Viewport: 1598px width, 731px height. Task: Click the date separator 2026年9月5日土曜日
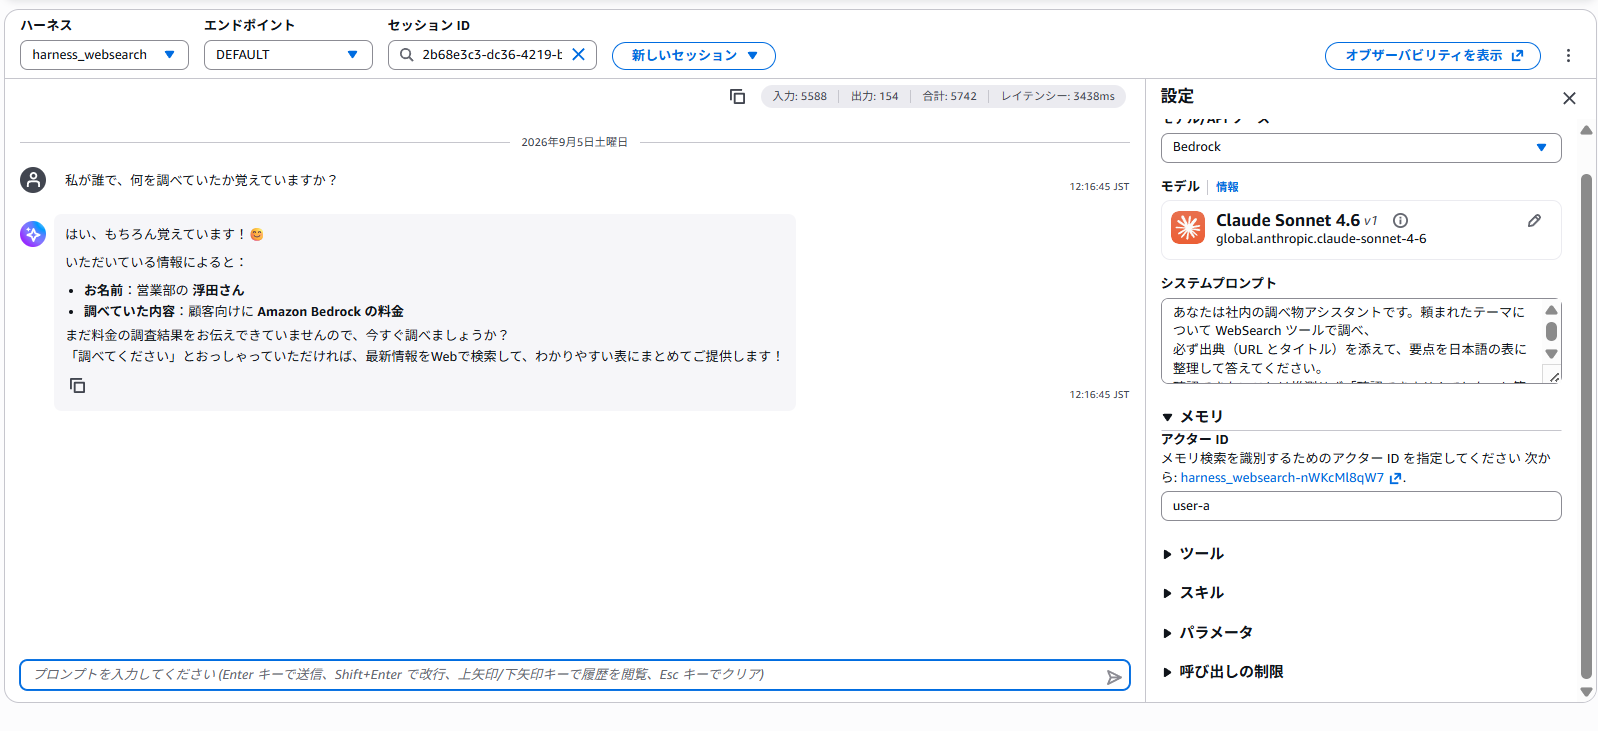click(574, 142)
